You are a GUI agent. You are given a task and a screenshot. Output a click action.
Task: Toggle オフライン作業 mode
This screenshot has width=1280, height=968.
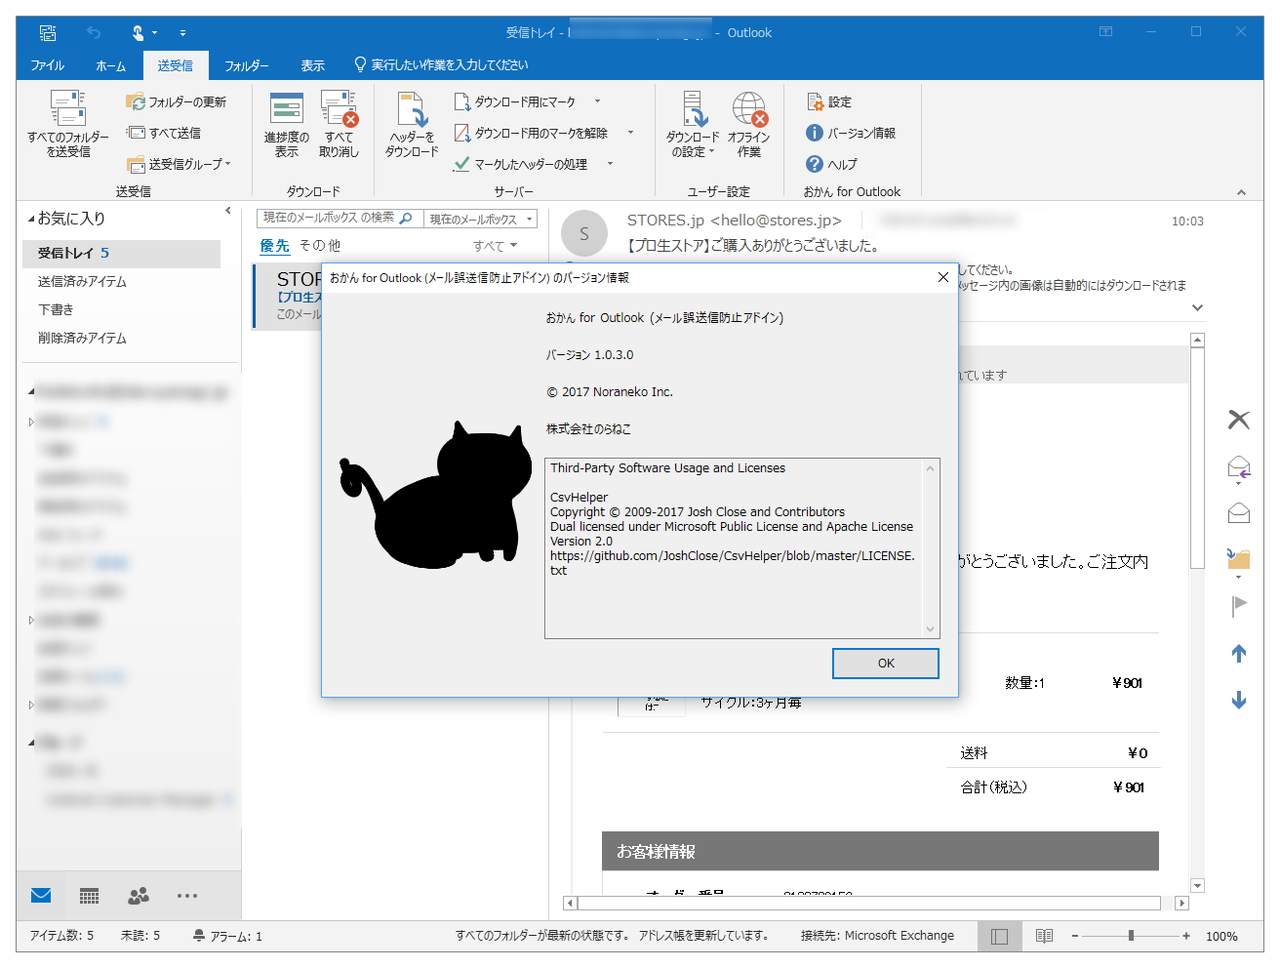[x=749, y=125]
